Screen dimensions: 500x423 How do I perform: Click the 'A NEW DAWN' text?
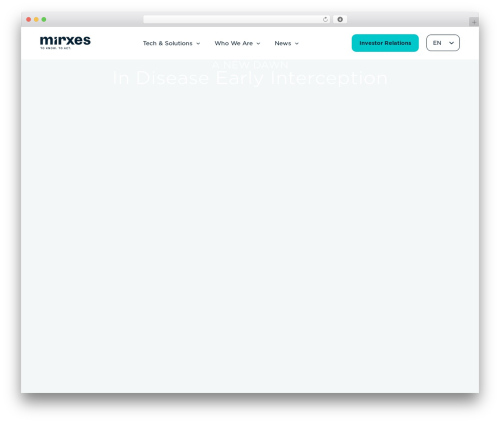(250, 65)
